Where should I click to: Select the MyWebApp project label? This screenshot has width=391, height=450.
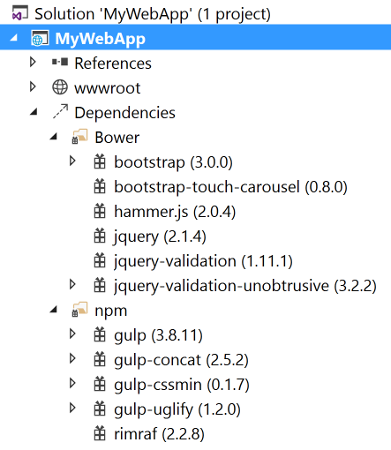click(x=100, y=39)
